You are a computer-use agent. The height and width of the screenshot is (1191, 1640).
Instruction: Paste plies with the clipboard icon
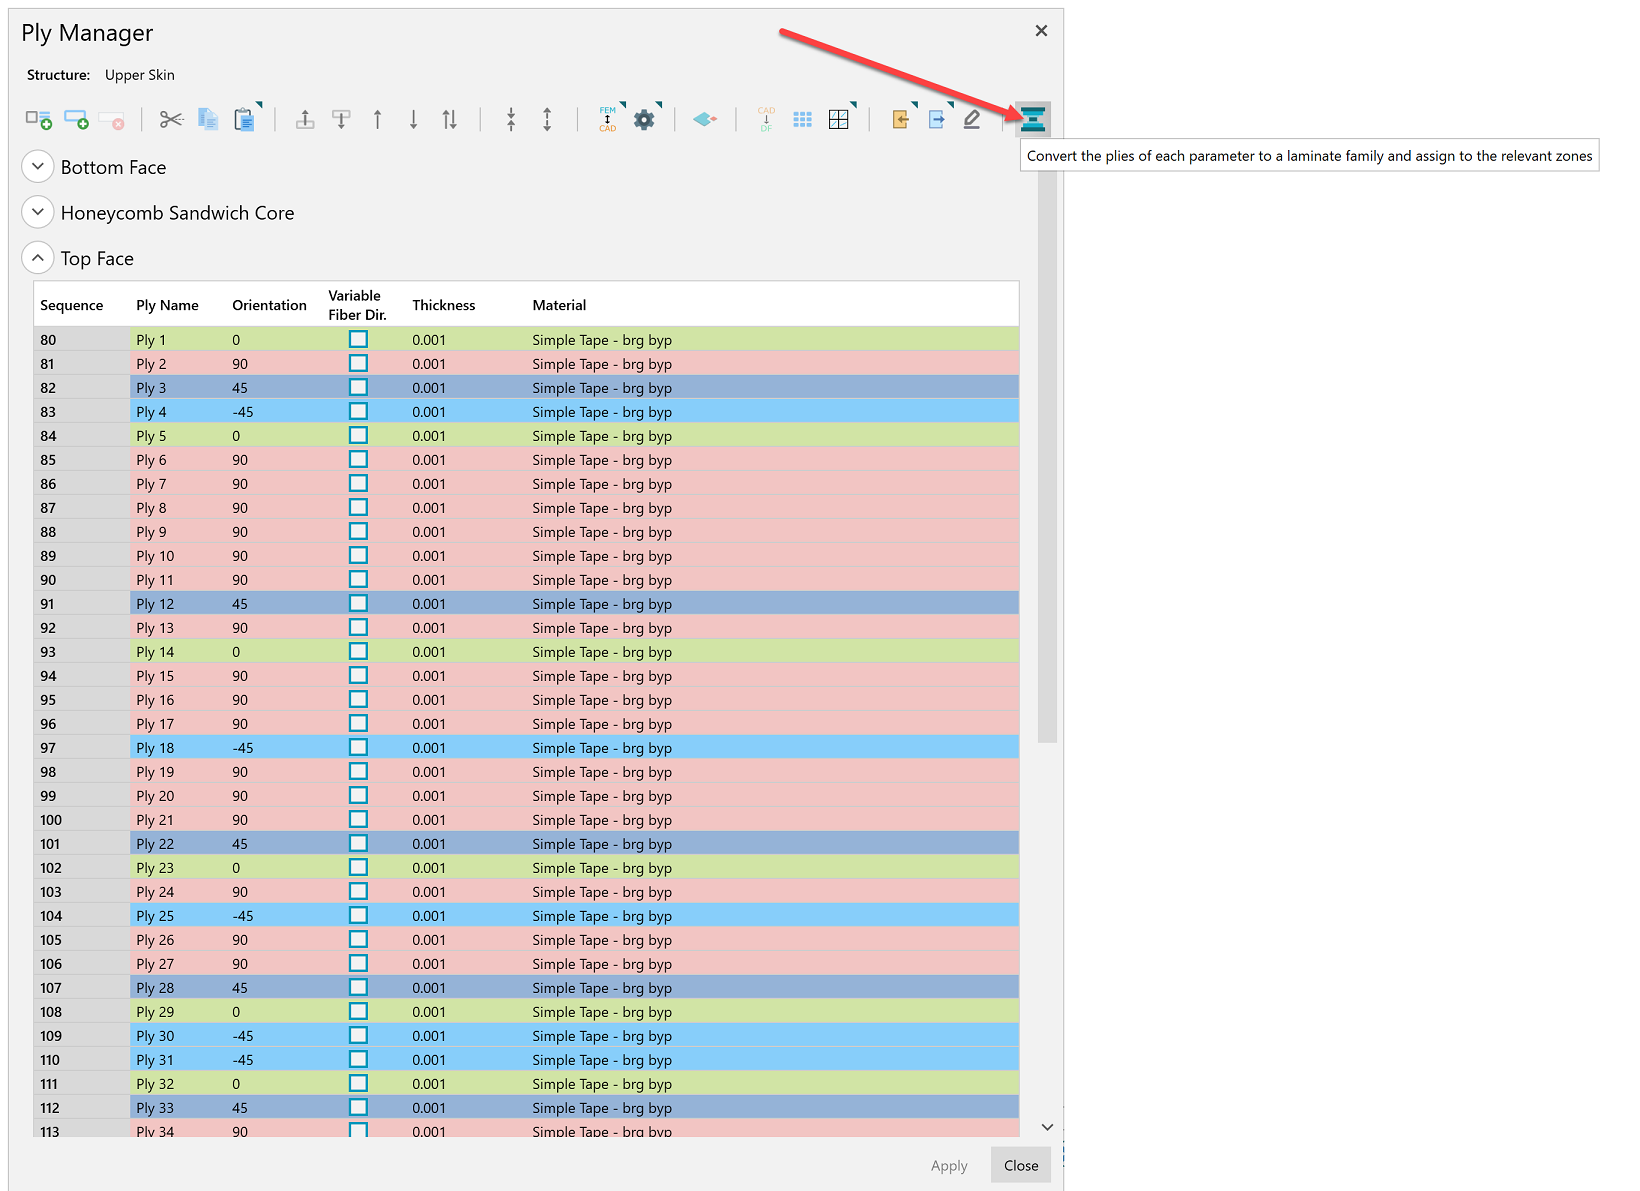244,120
